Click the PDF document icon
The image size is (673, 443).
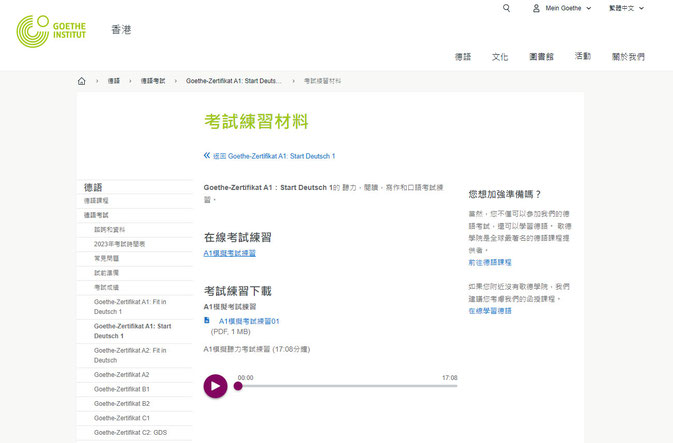coord(207,320)
